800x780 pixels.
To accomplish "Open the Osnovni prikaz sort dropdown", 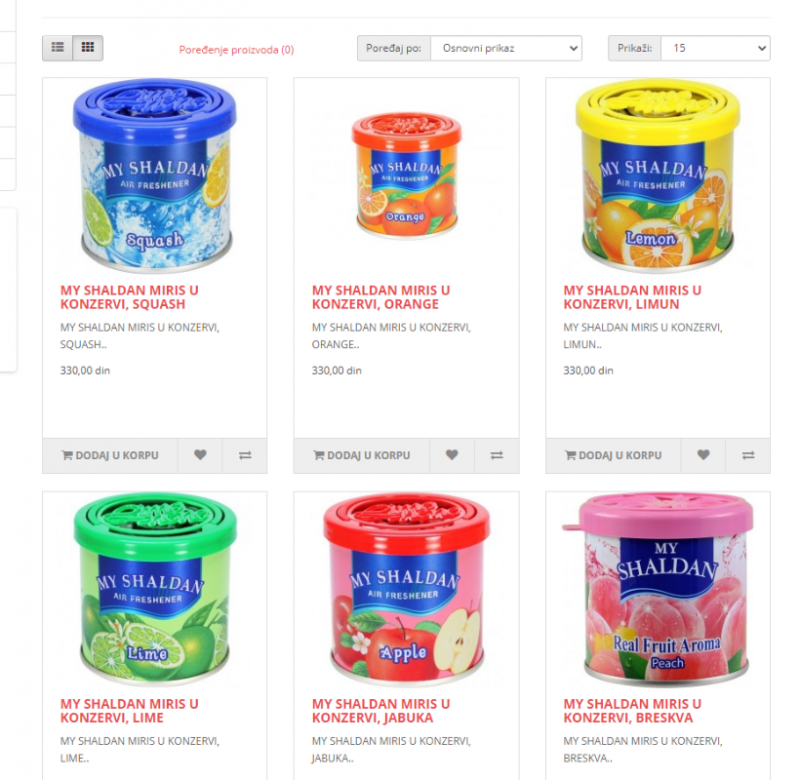I will pyautogui.click(x=506, y=48).
